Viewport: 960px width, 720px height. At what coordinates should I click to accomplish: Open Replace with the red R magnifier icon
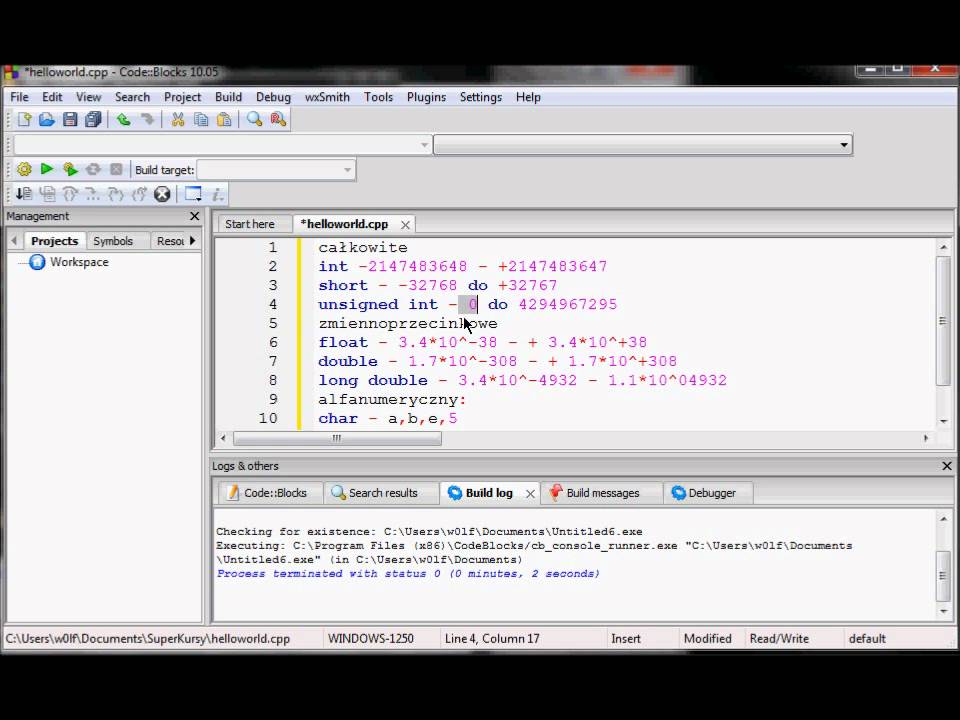278,119
